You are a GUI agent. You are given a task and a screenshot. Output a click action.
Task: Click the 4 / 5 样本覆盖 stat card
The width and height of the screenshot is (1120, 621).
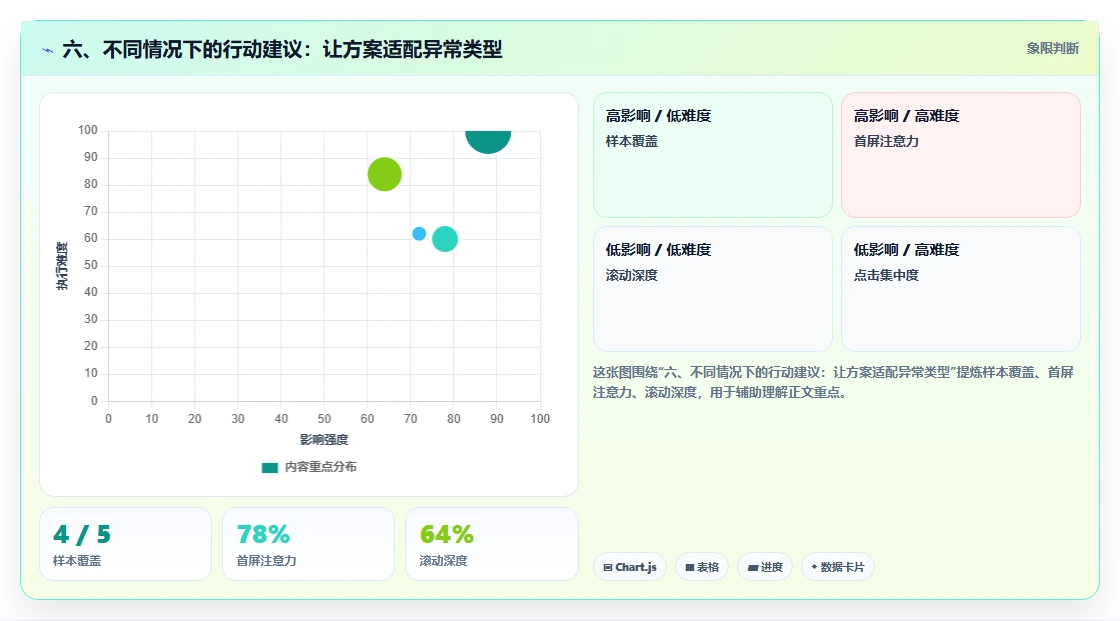[x=126, y=545]
